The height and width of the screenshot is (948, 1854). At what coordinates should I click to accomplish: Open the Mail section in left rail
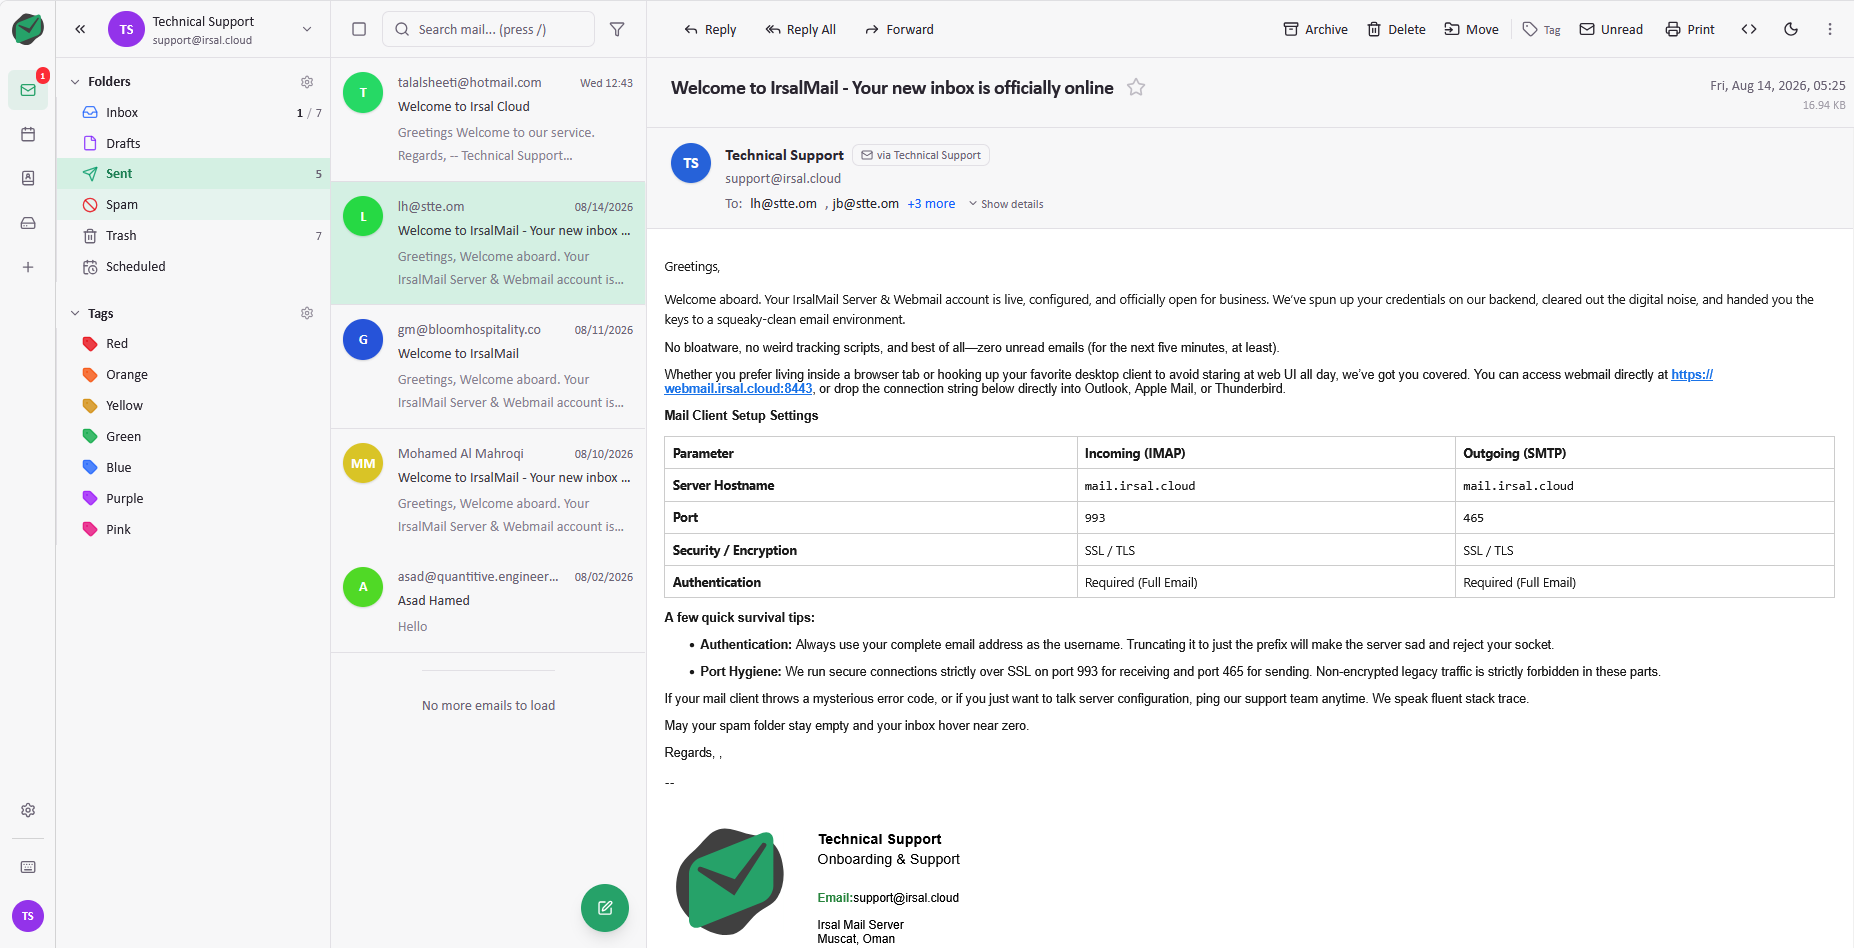point(28,90)
